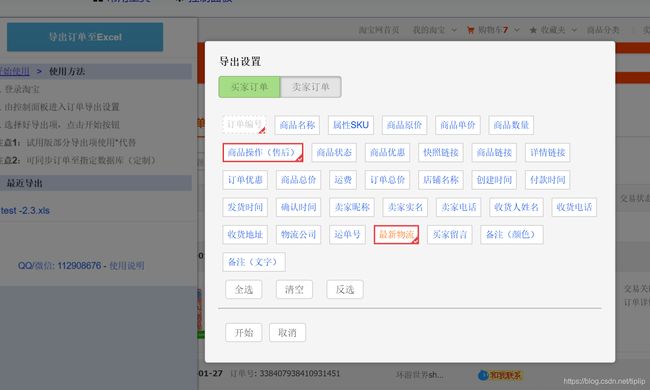Toggle the 收货人姓名 export field
This screenshot has width=650, height=390.
tap(516, 207)
